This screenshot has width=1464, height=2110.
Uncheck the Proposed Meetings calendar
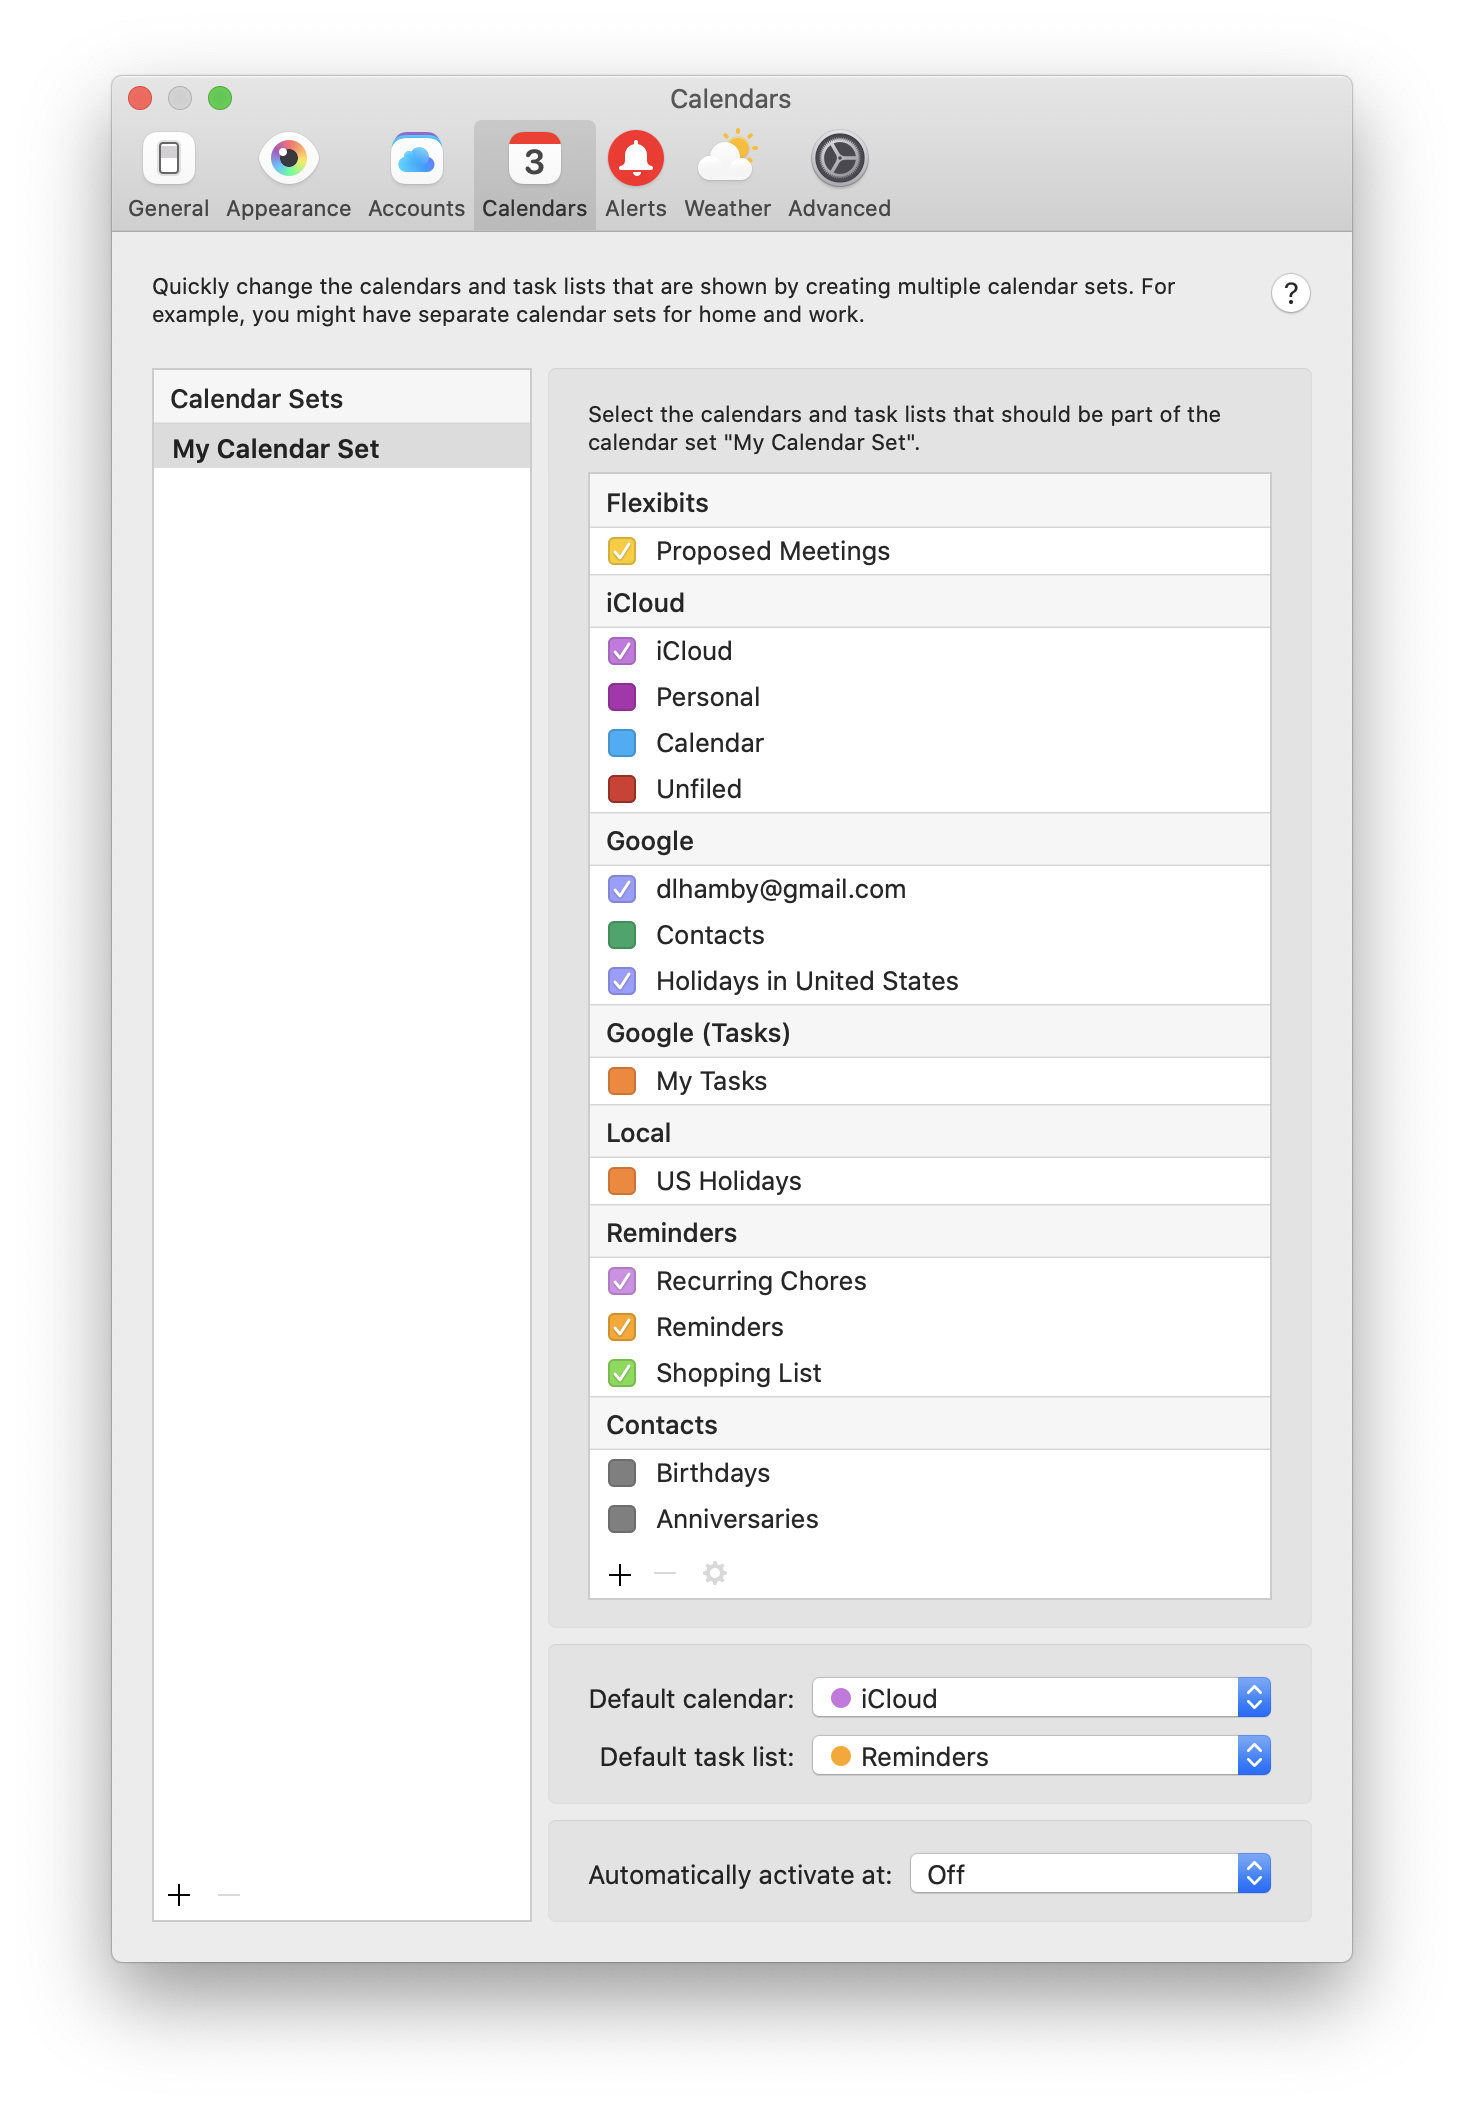(622, 551)
